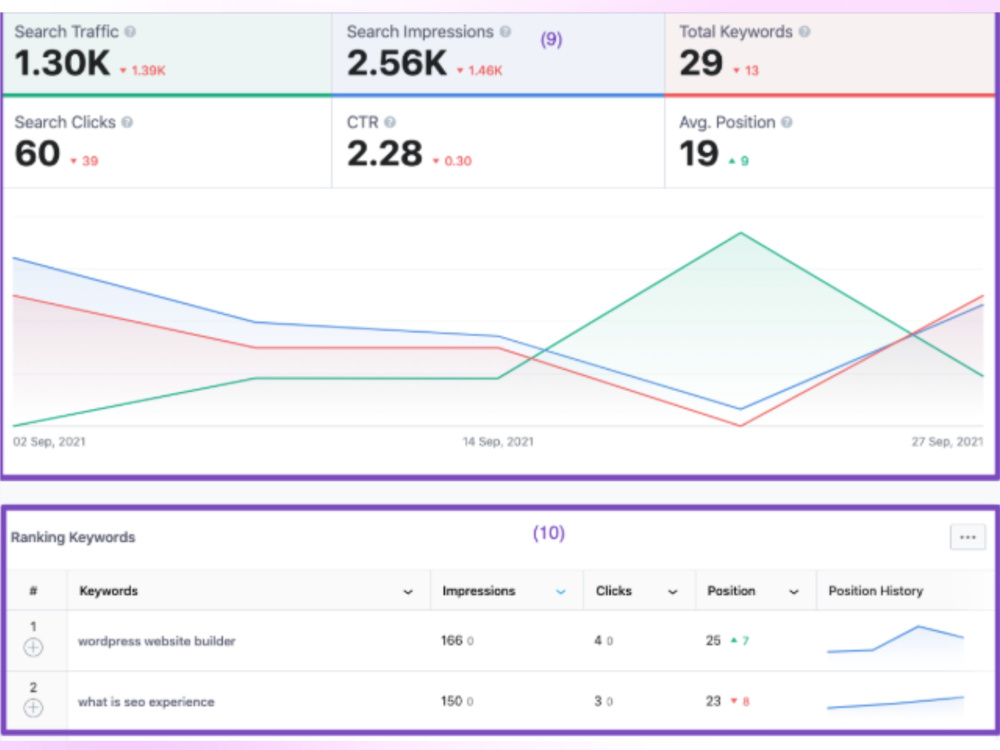Click keyword wordpress website builder
This screenshot has width=1000, height=750.
[x=157, y=641]
